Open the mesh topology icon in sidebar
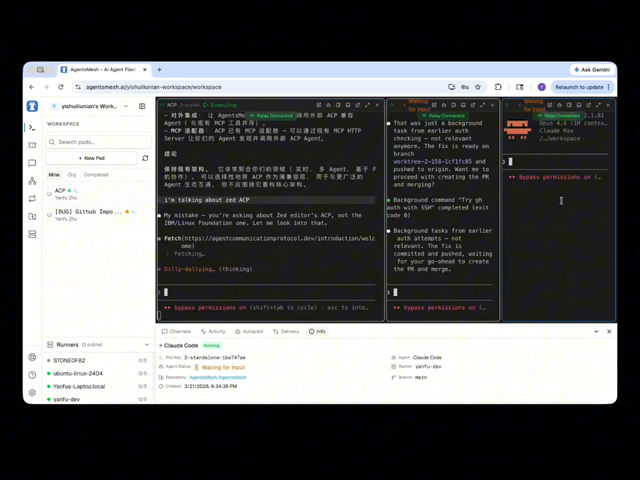This screenshot has width=640, height=480. click(x=32, y=181)
